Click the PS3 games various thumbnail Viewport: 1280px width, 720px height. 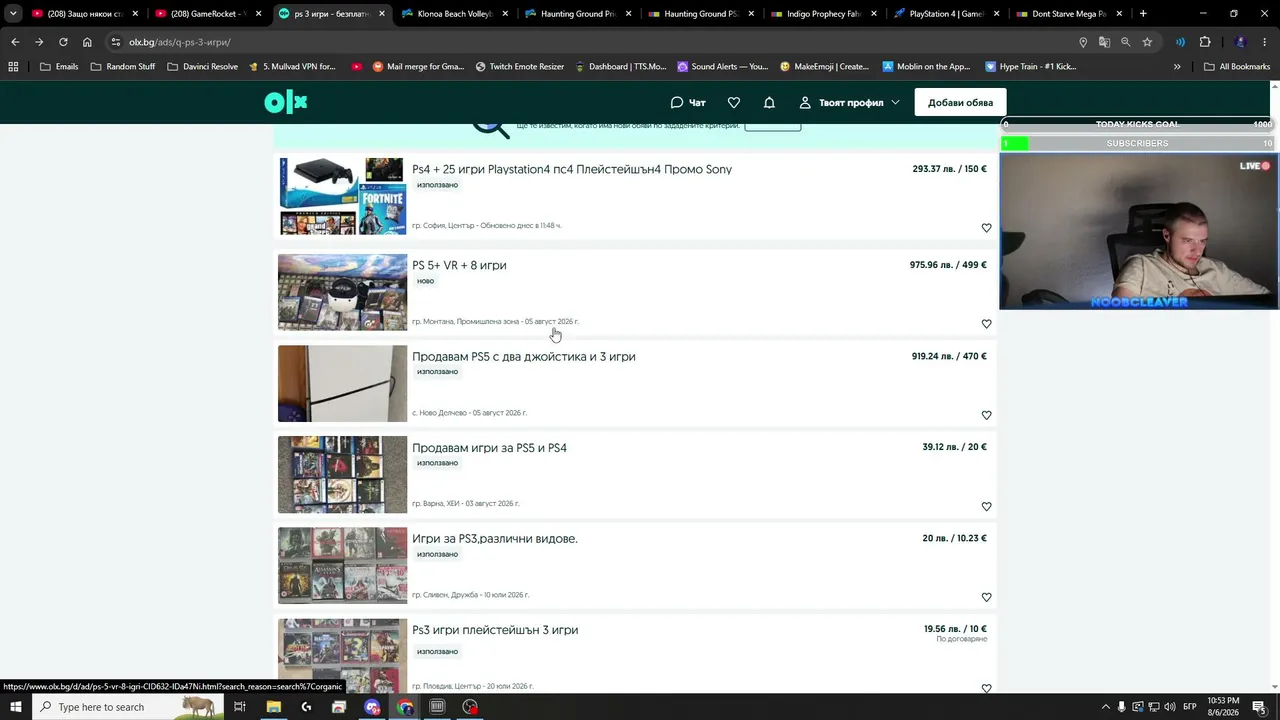point(342,565)
